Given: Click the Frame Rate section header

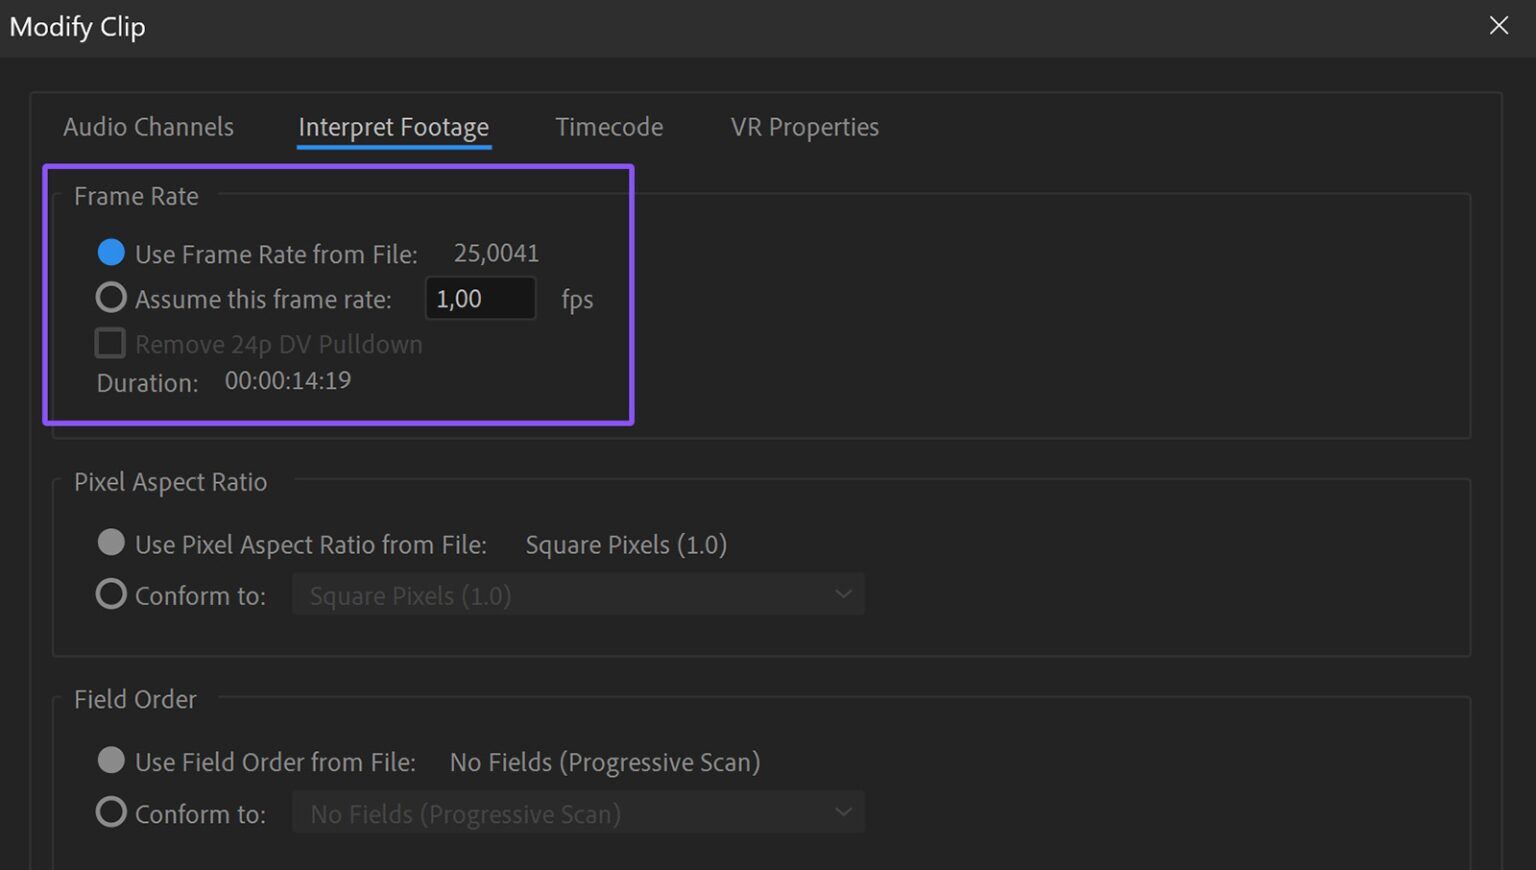Looking at the screenshot, I should pos(136,196).
